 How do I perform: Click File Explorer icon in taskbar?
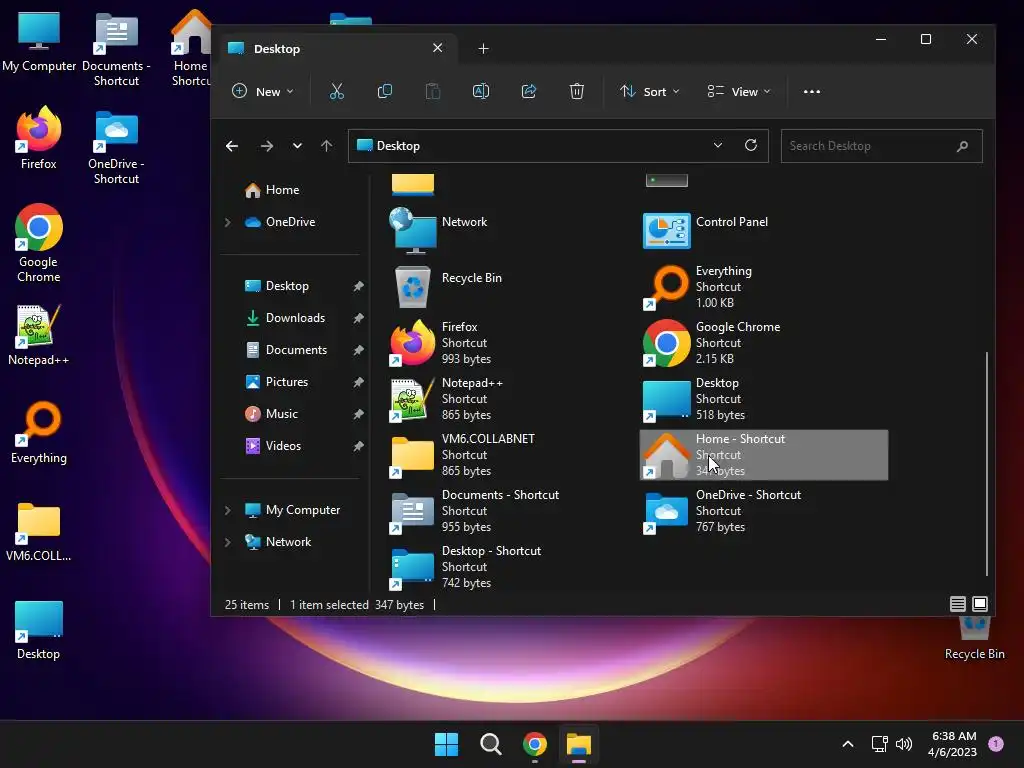[x=579, y=744]
